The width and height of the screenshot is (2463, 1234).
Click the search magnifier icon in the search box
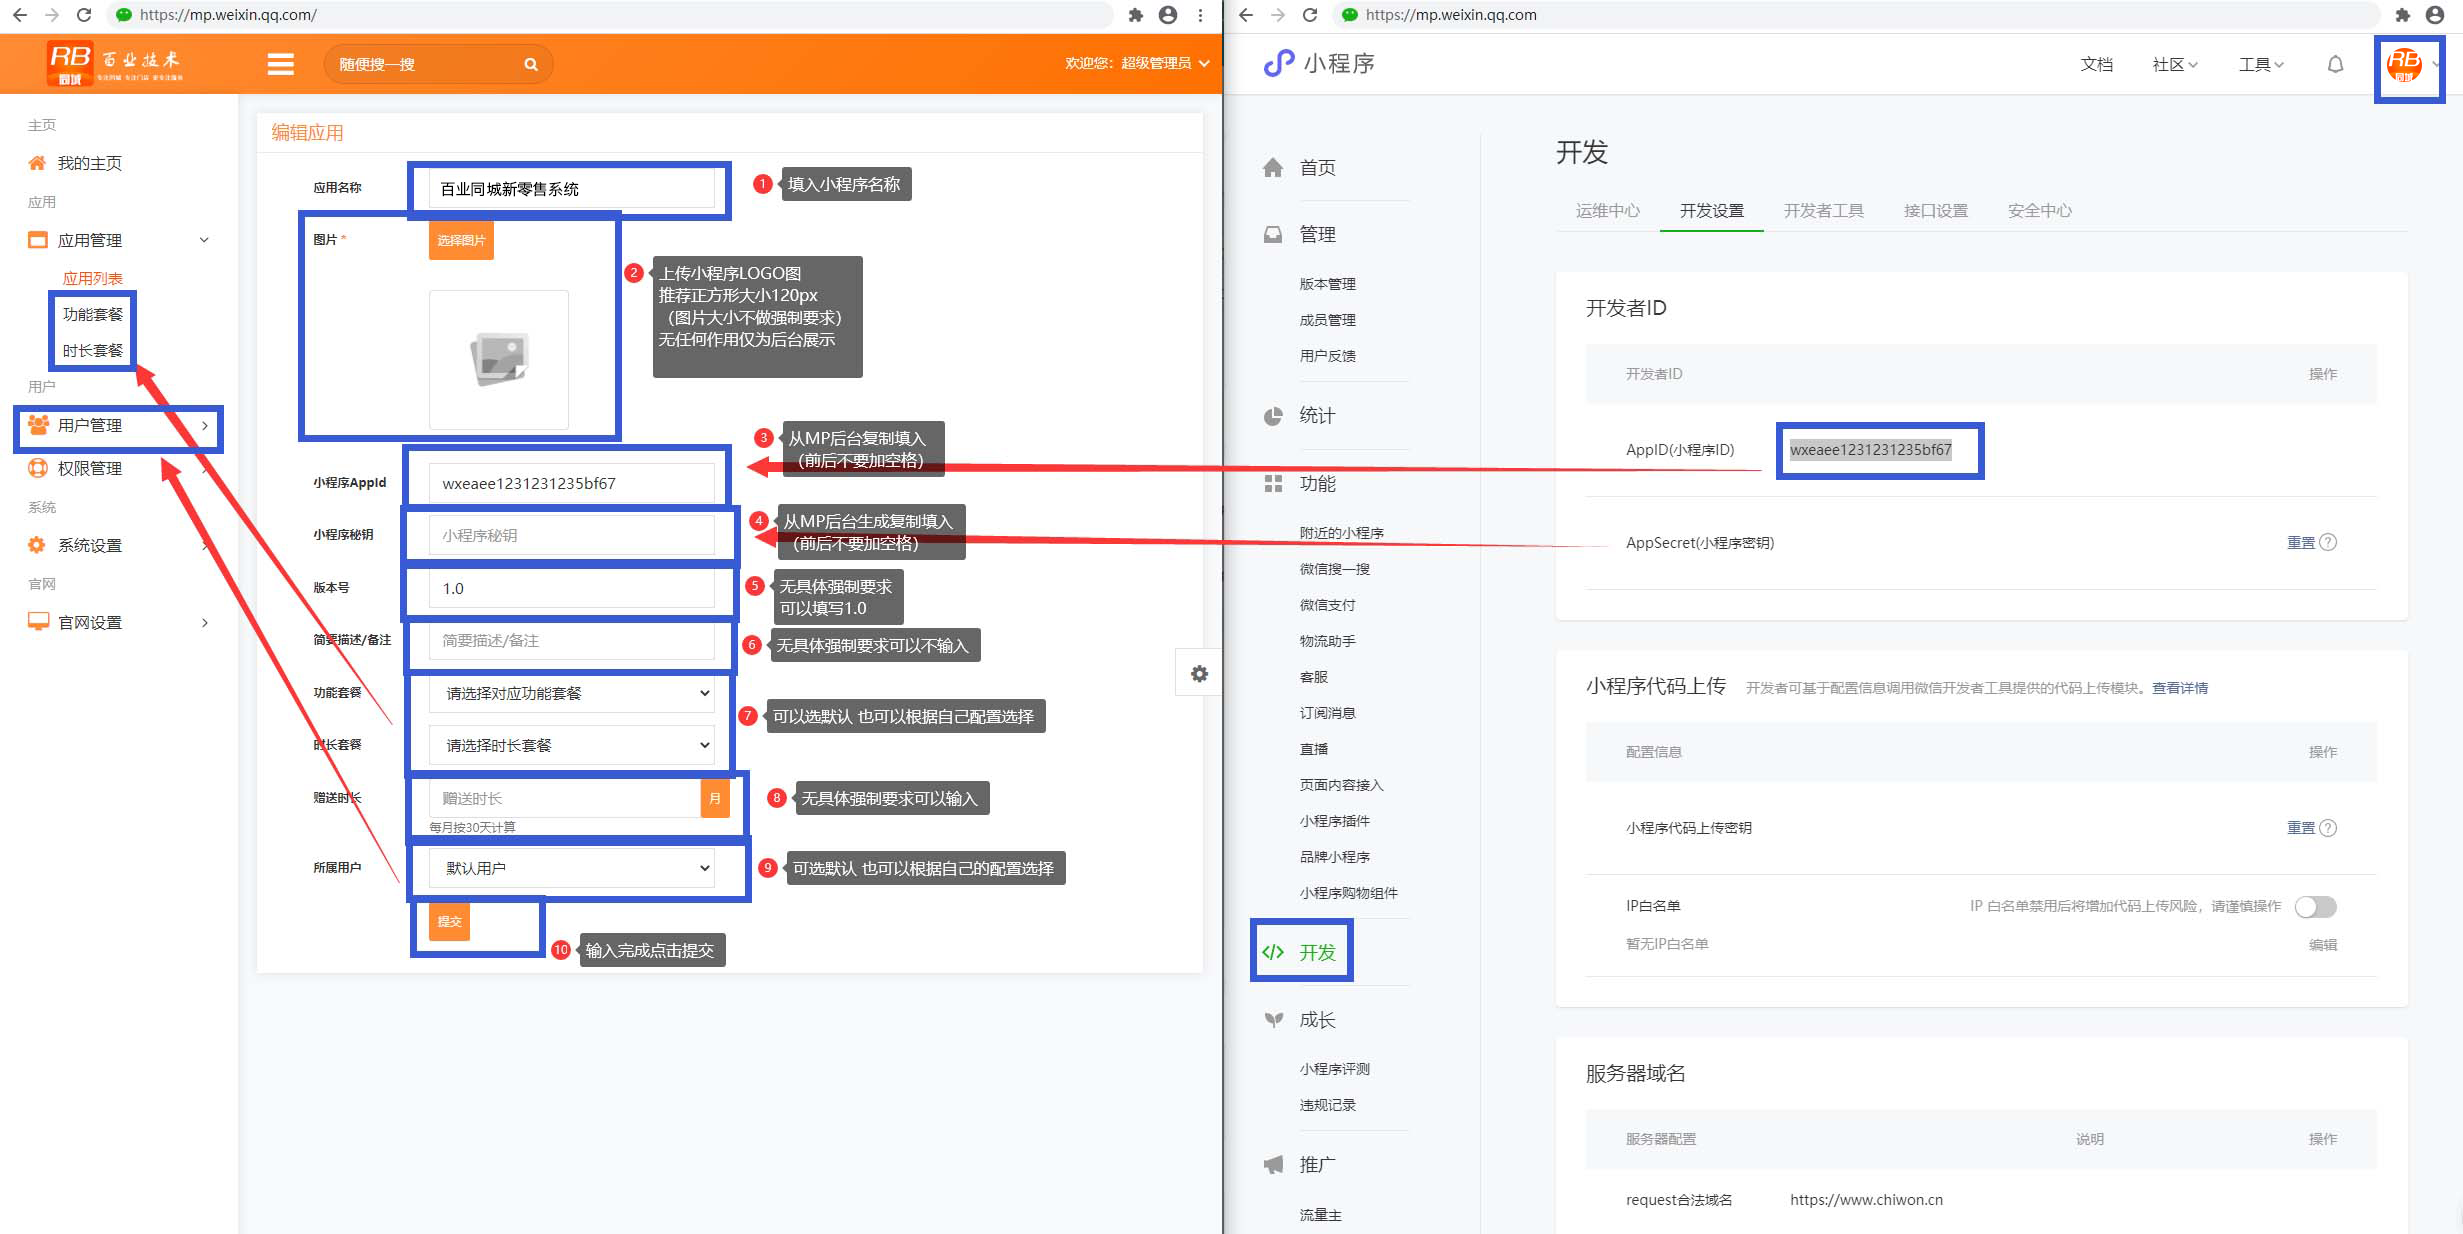point(531,65)
